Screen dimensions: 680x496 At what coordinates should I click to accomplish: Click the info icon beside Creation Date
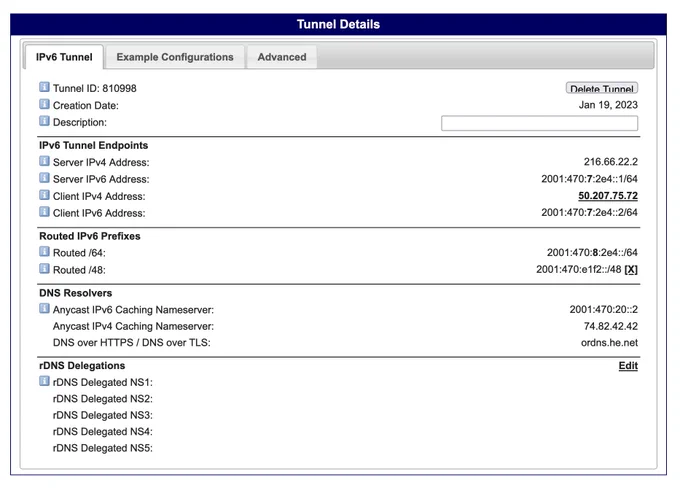(x=44, y=104)
